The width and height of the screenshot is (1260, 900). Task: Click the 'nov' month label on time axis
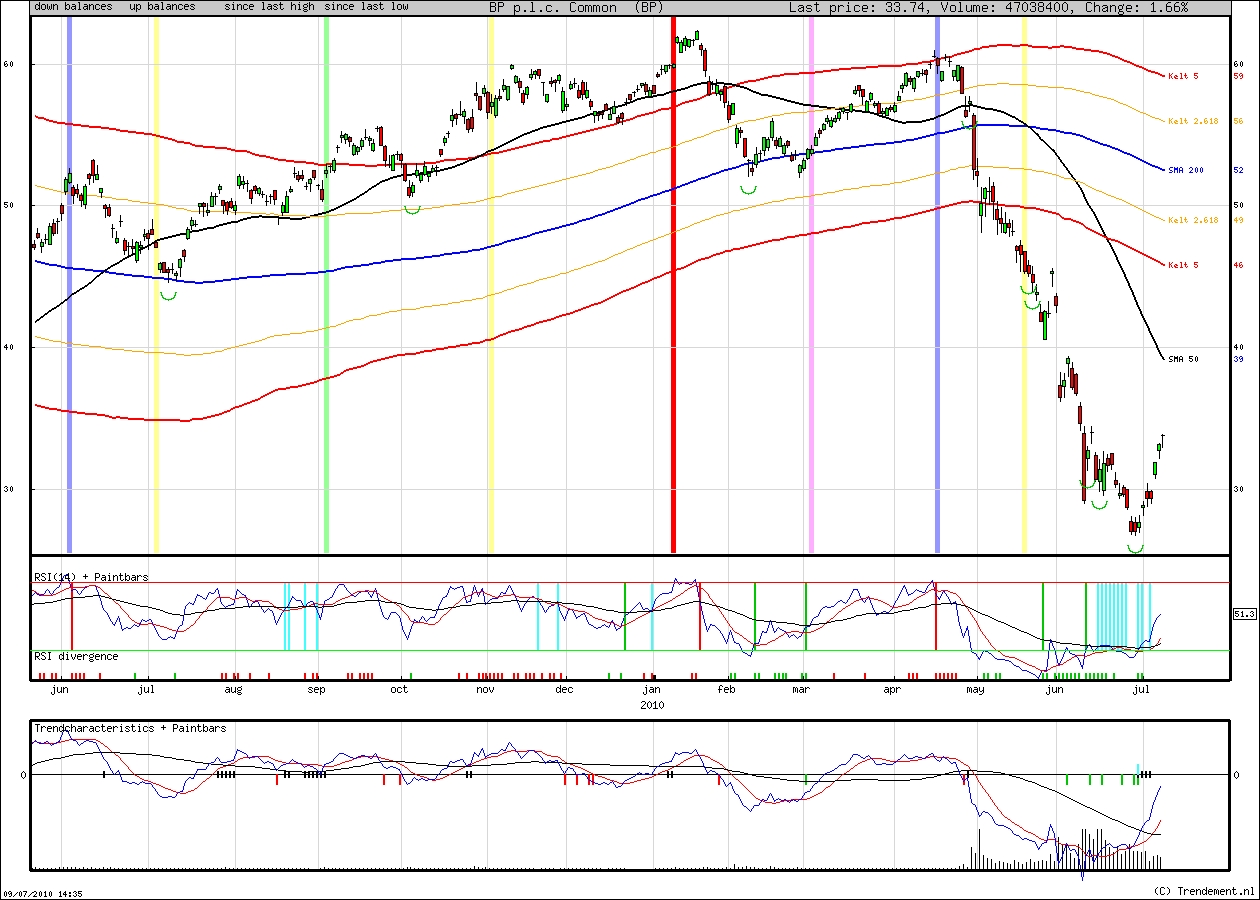[484, 690]
